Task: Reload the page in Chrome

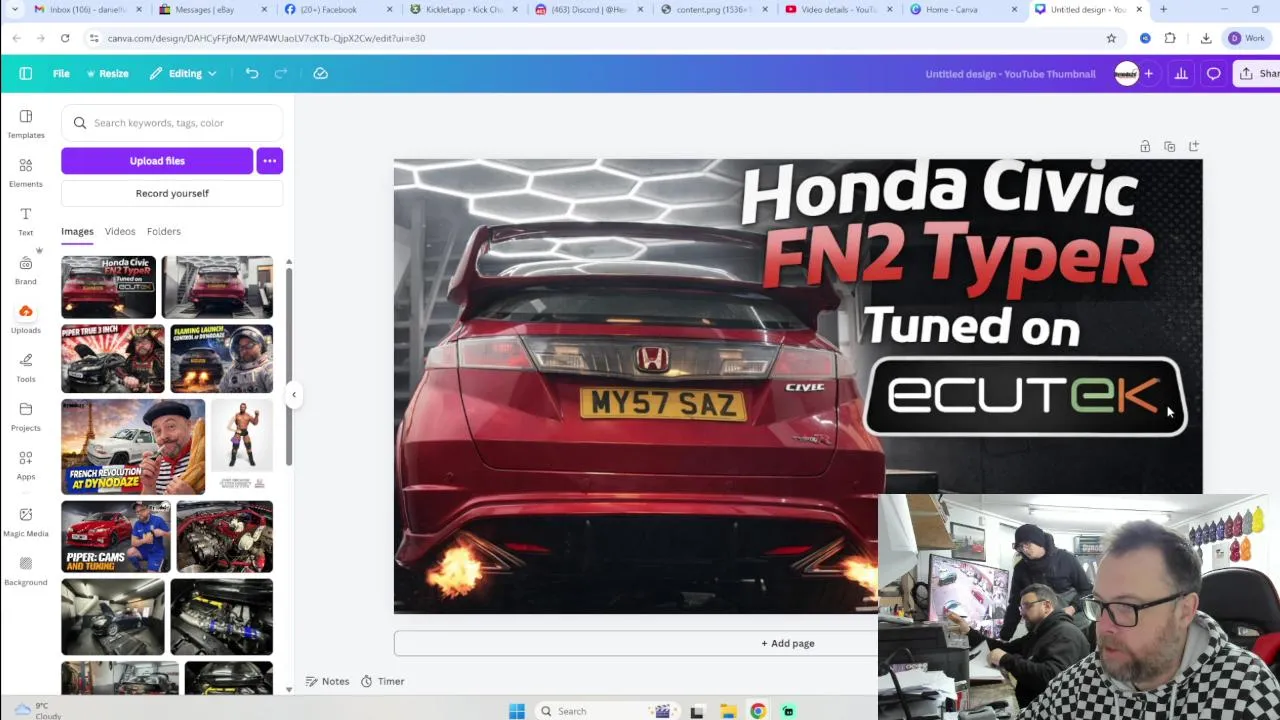Action: pyautogui.click(x=65, y=38)
